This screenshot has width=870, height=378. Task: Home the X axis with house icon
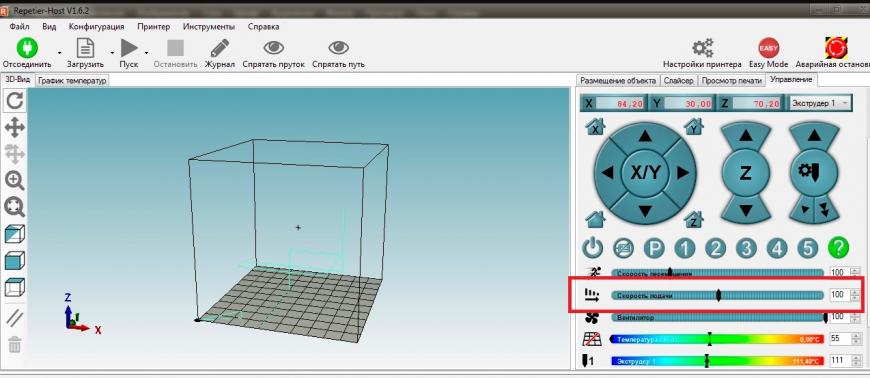[x=595, y=127]
